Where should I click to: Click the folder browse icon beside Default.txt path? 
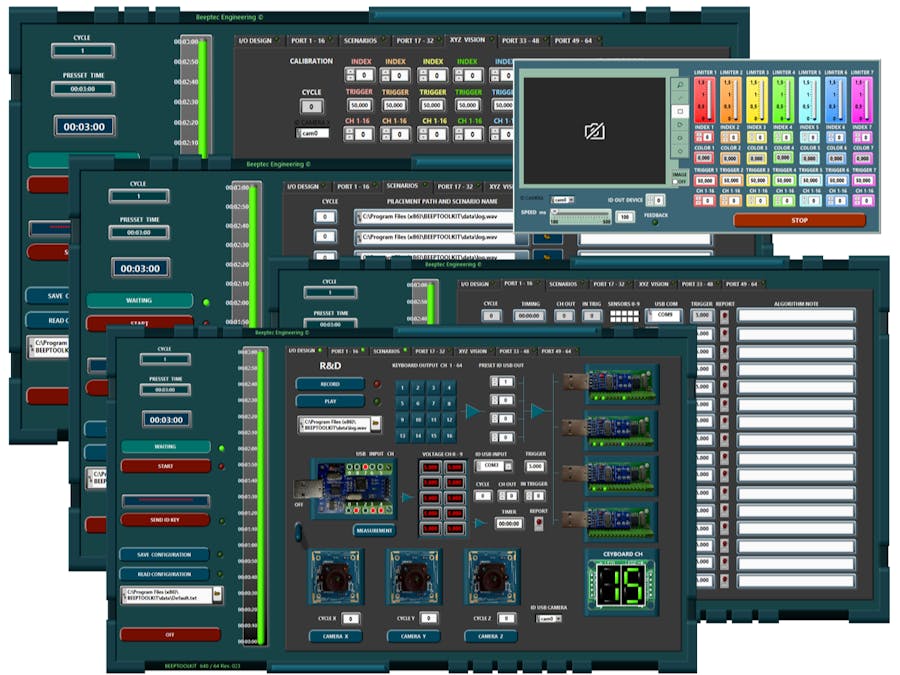tap(218, 593)
